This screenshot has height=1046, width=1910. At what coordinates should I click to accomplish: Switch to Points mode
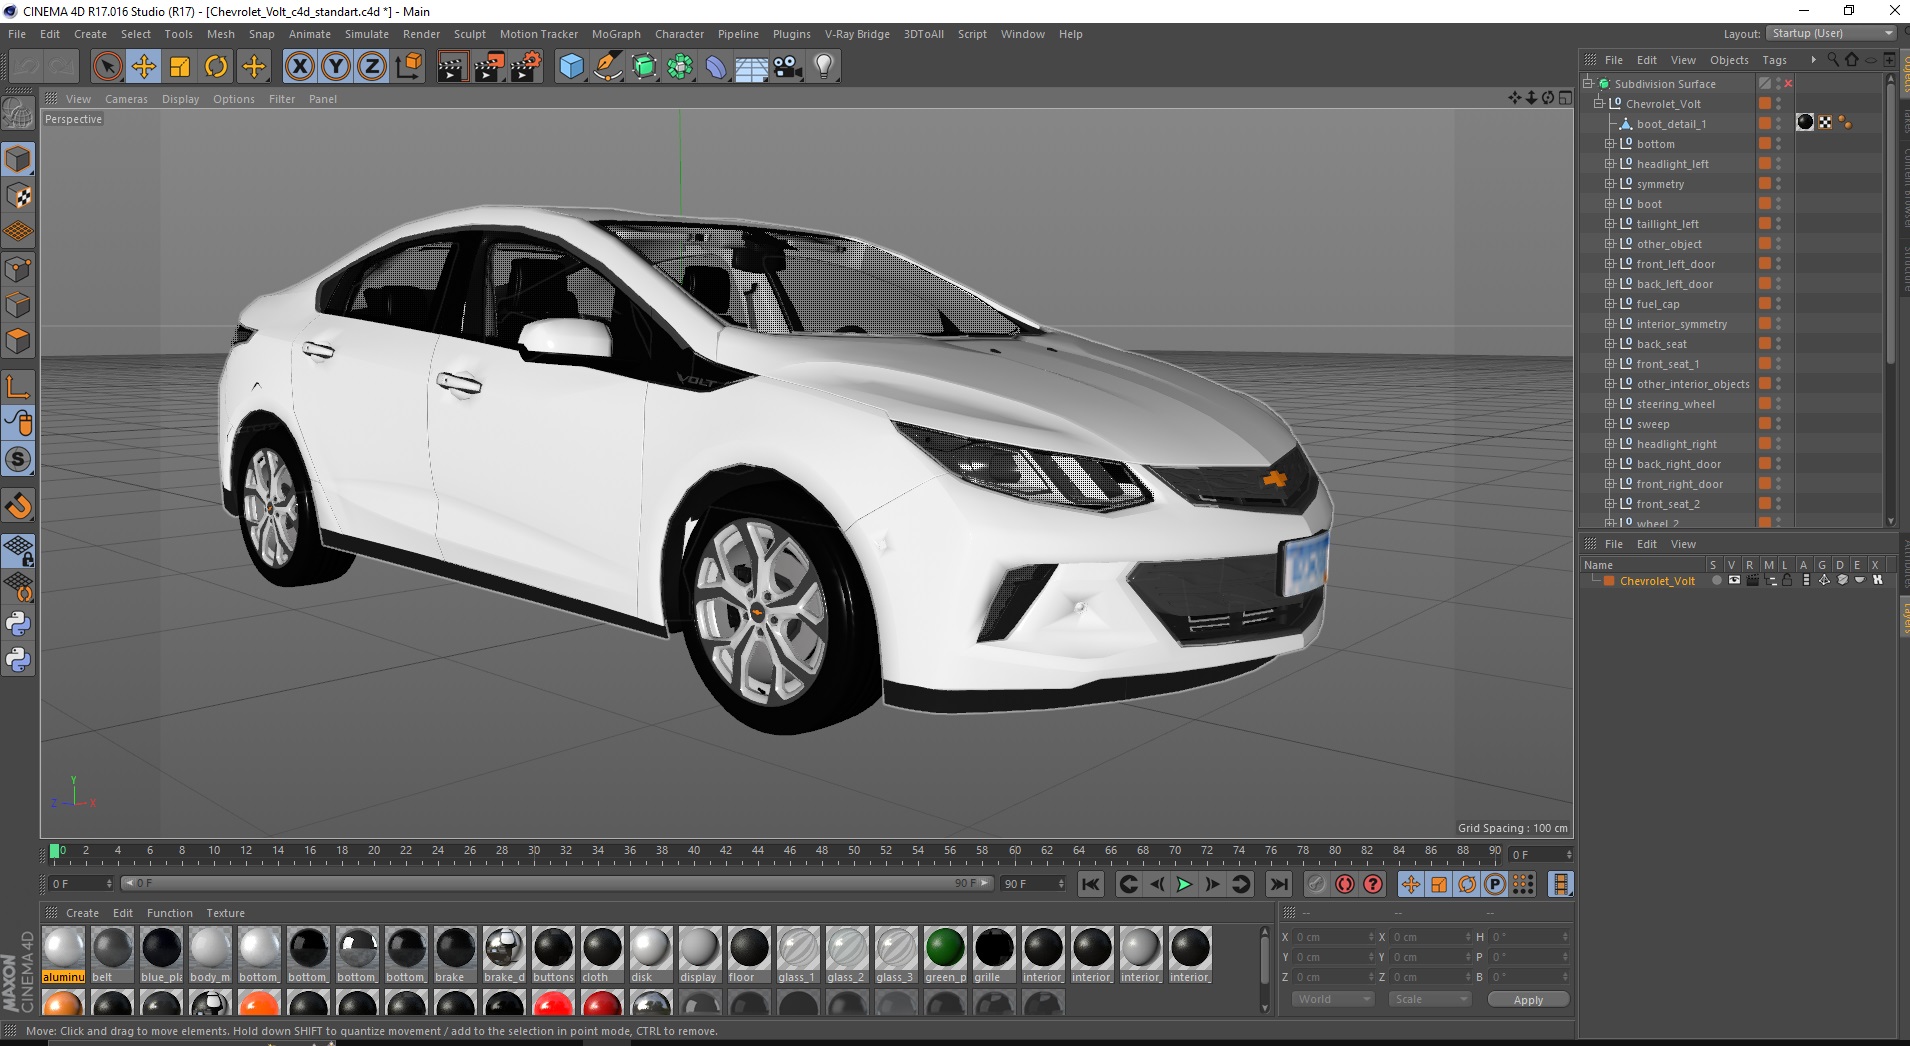click(19, 269)
